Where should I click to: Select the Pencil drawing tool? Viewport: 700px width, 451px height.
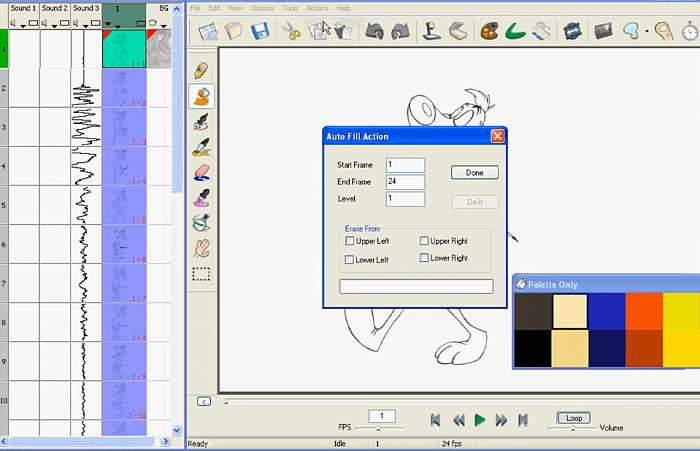[201, 71]
